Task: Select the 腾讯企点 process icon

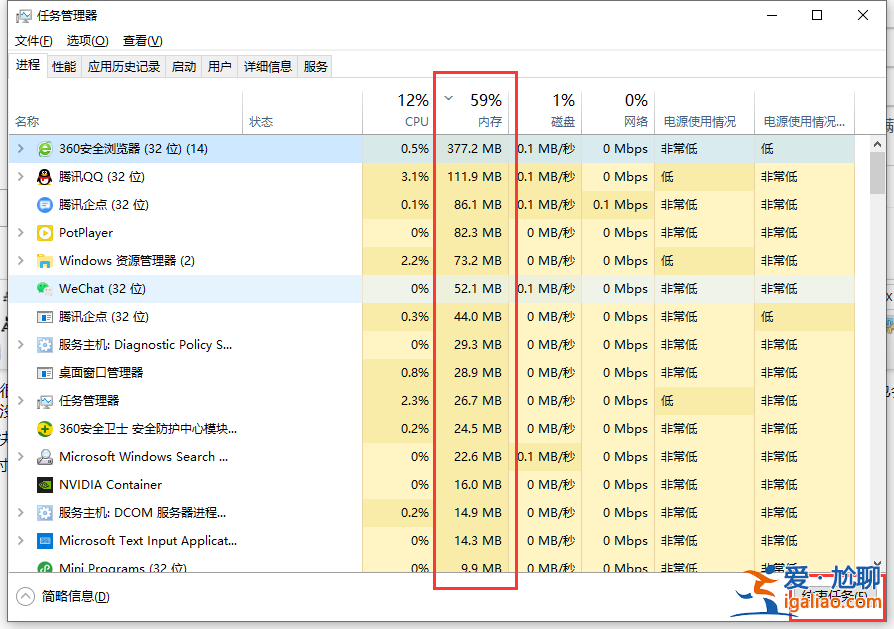Action: [x=45, y=204]
